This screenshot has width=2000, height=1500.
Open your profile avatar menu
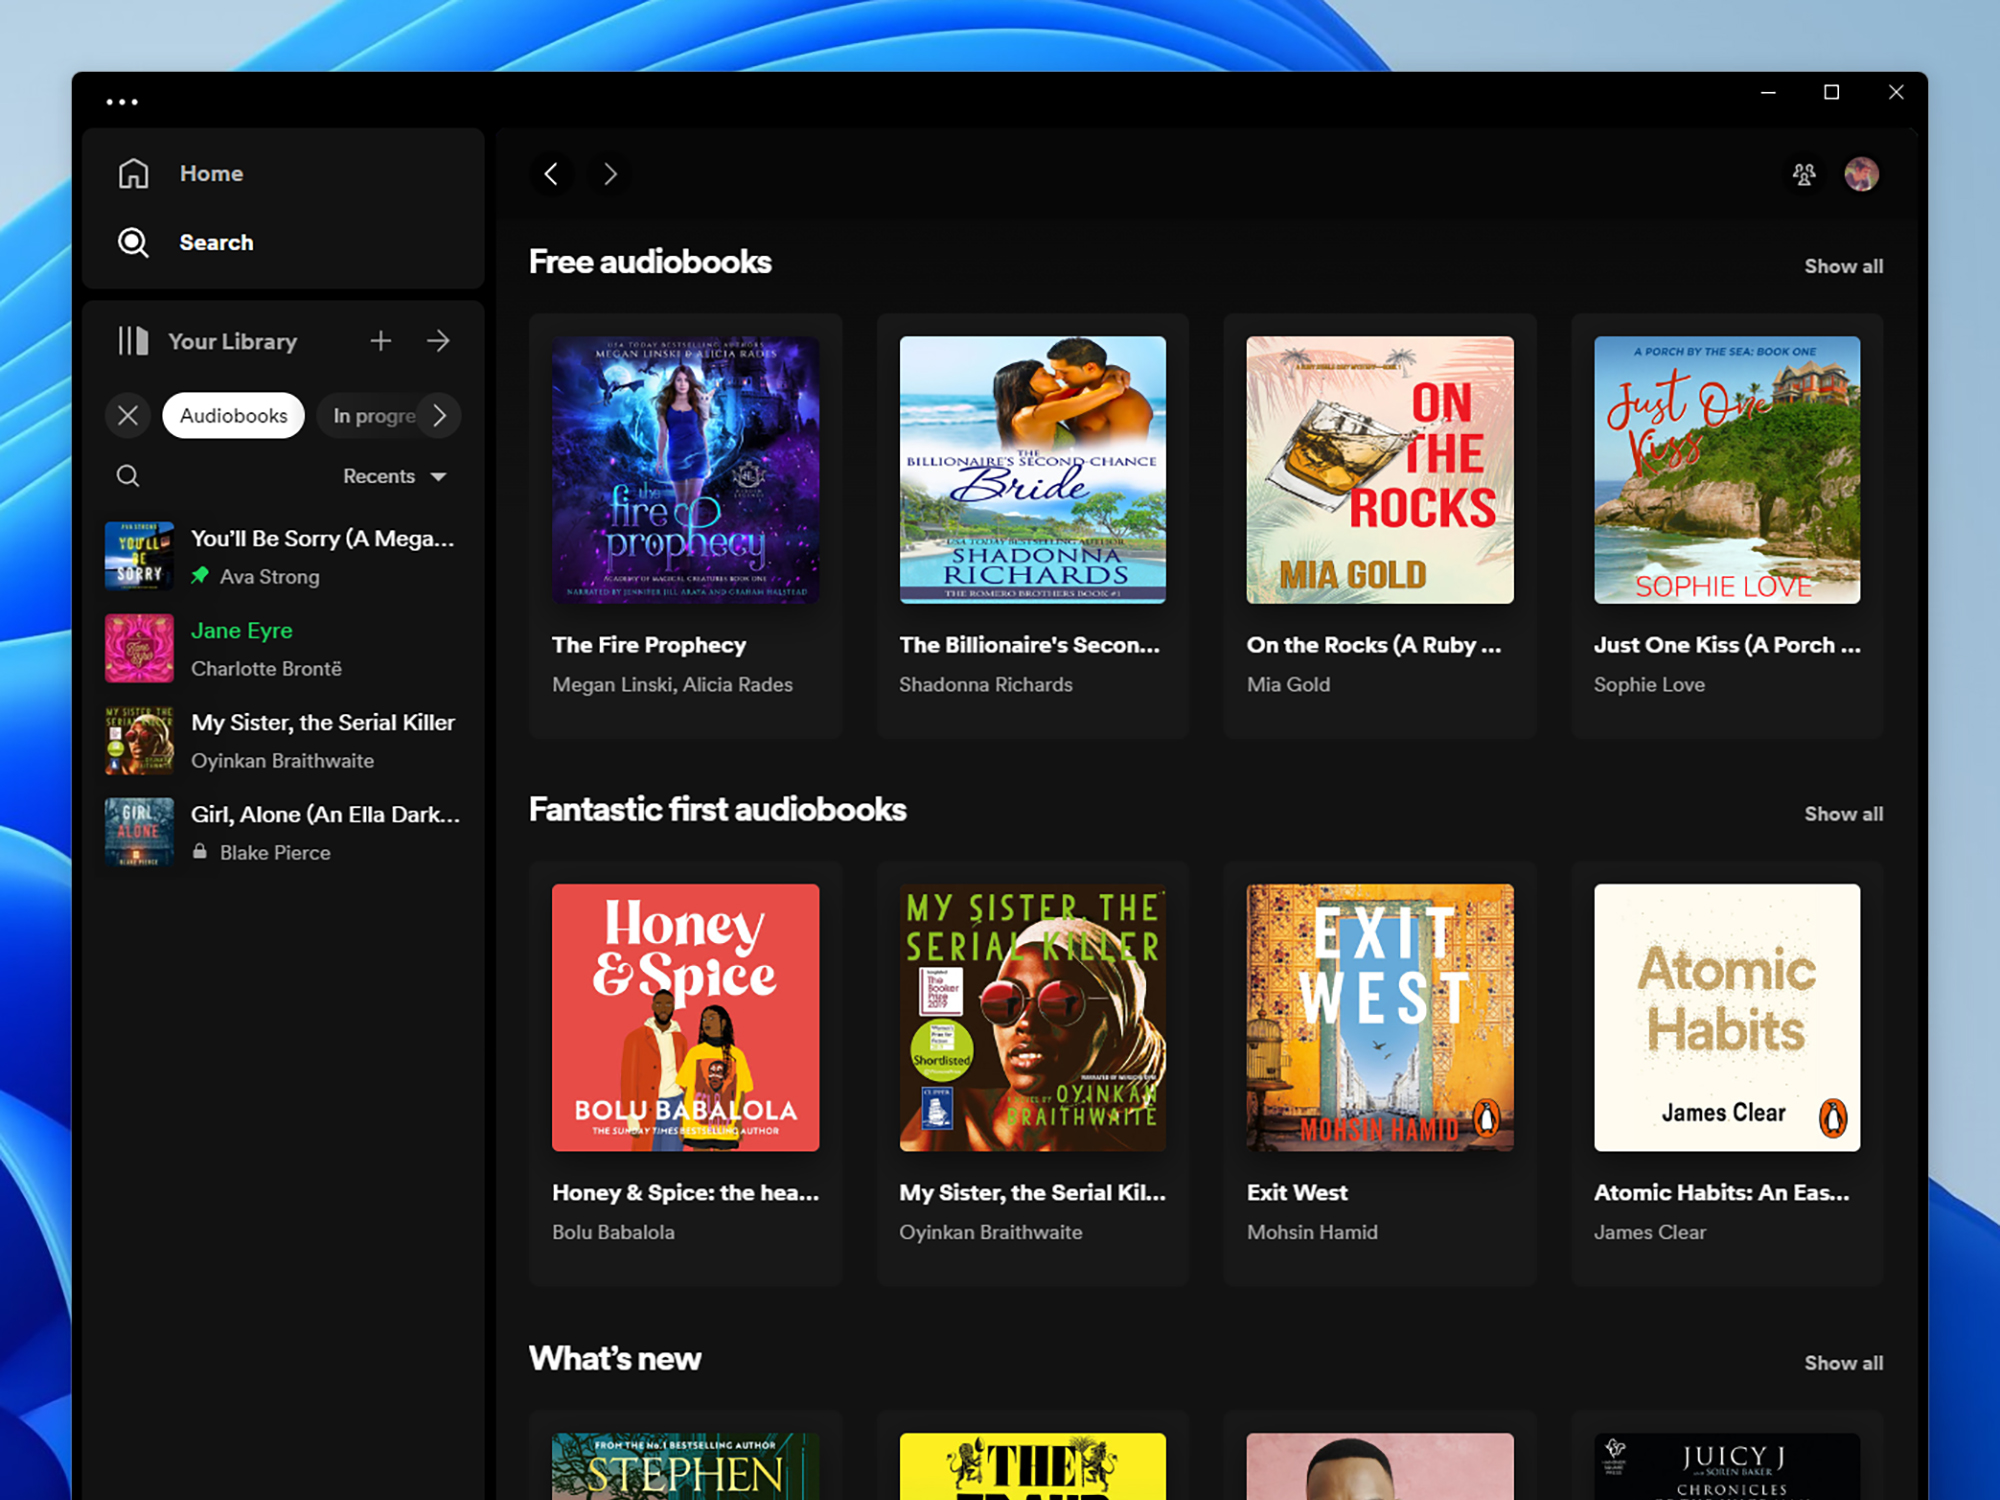pyautogui.click(x=1863, y=174)
